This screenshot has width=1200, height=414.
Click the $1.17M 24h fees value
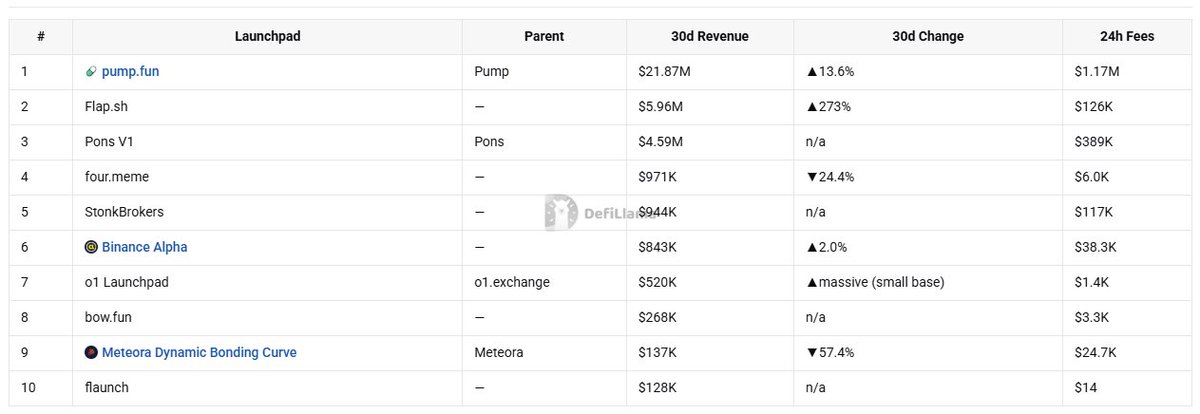pyautogui.click(x=1097, y=72)
